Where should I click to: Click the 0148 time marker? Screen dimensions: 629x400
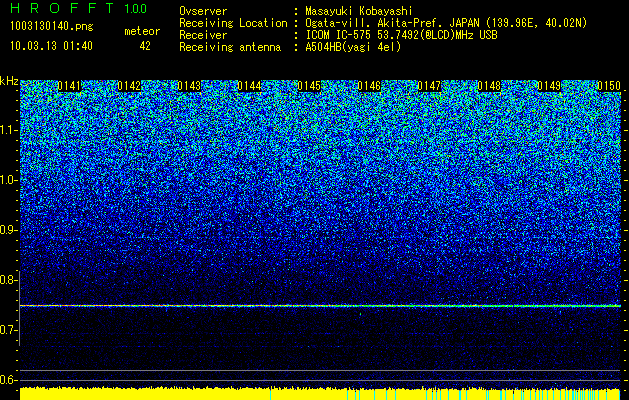[489, 86]
